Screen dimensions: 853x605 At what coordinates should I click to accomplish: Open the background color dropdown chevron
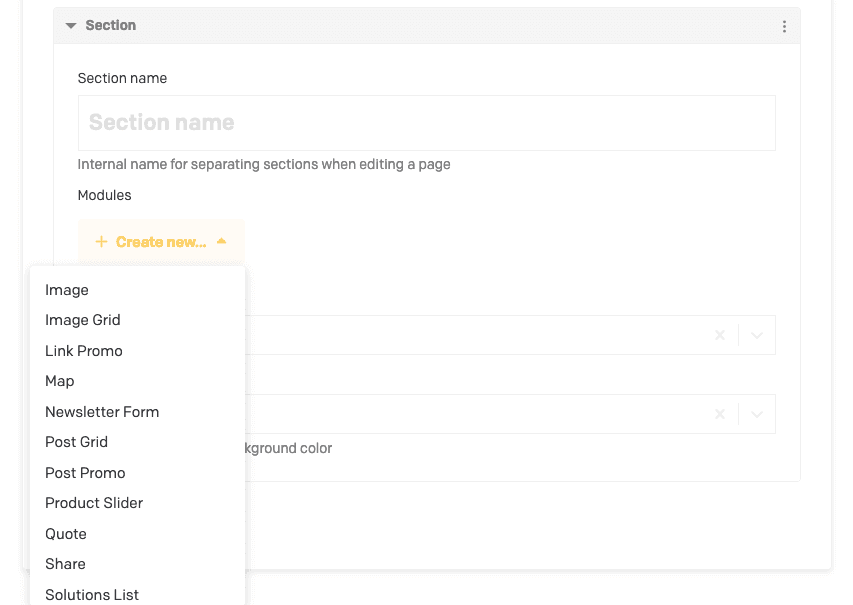(757, 414)
